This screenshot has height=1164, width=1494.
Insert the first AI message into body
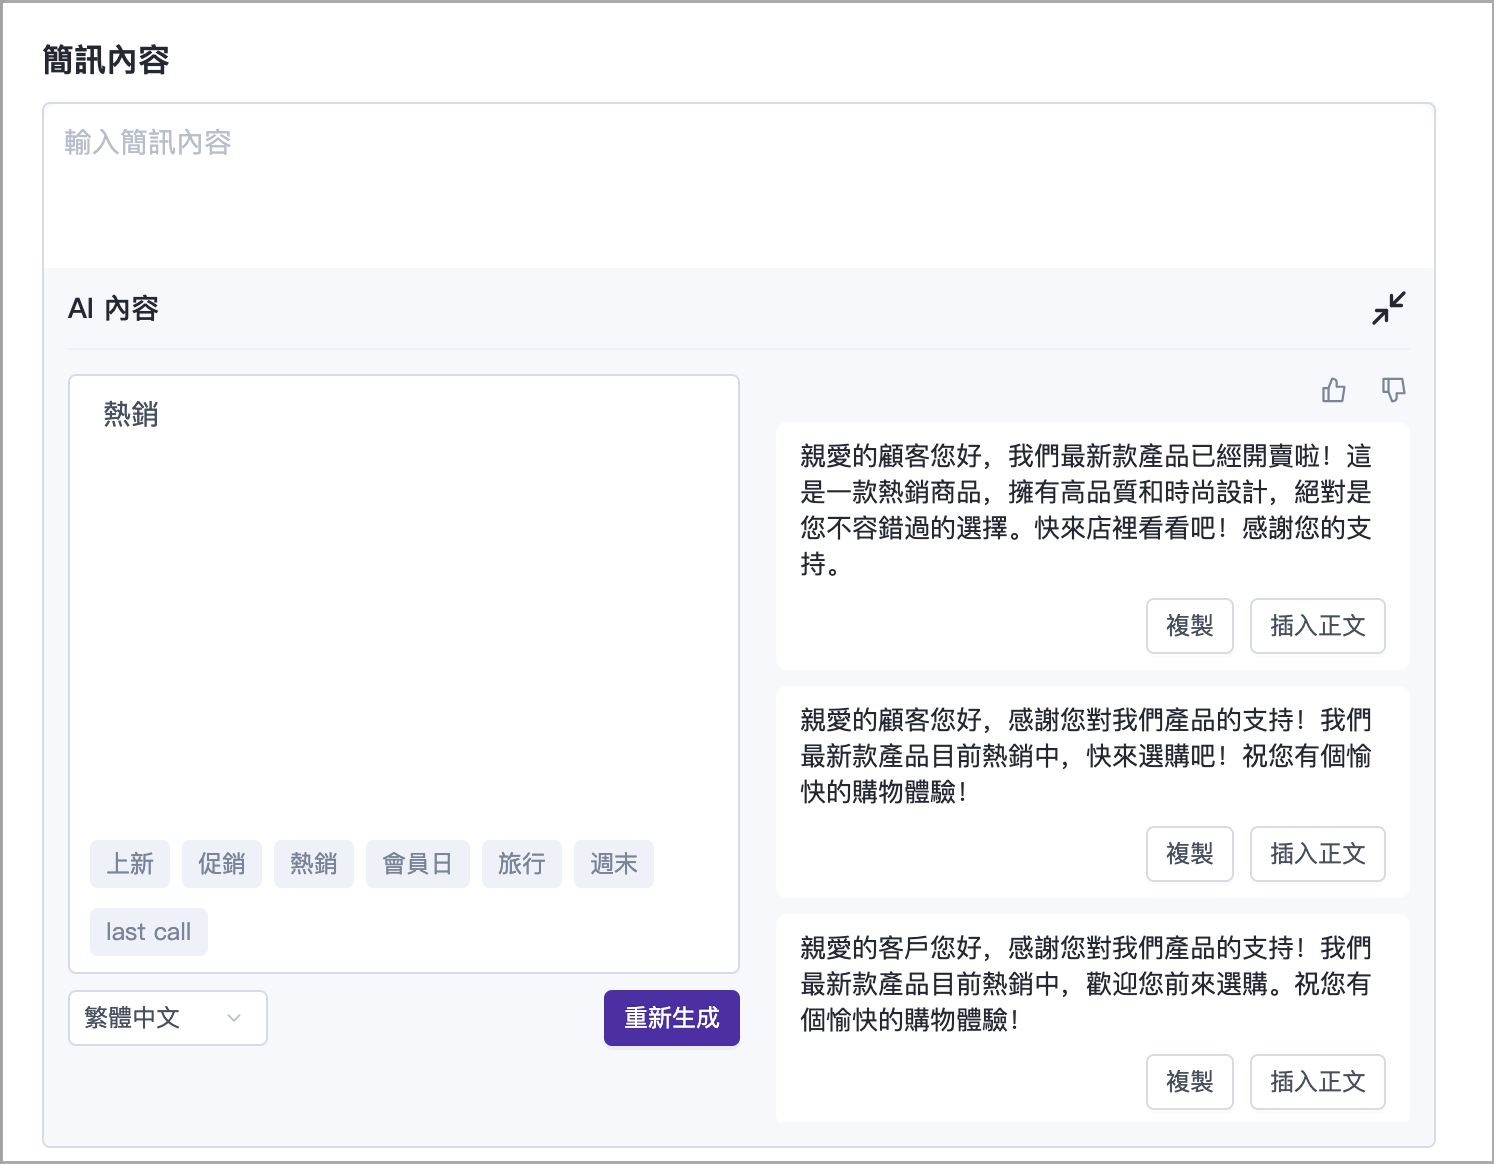coord(1317,626)
